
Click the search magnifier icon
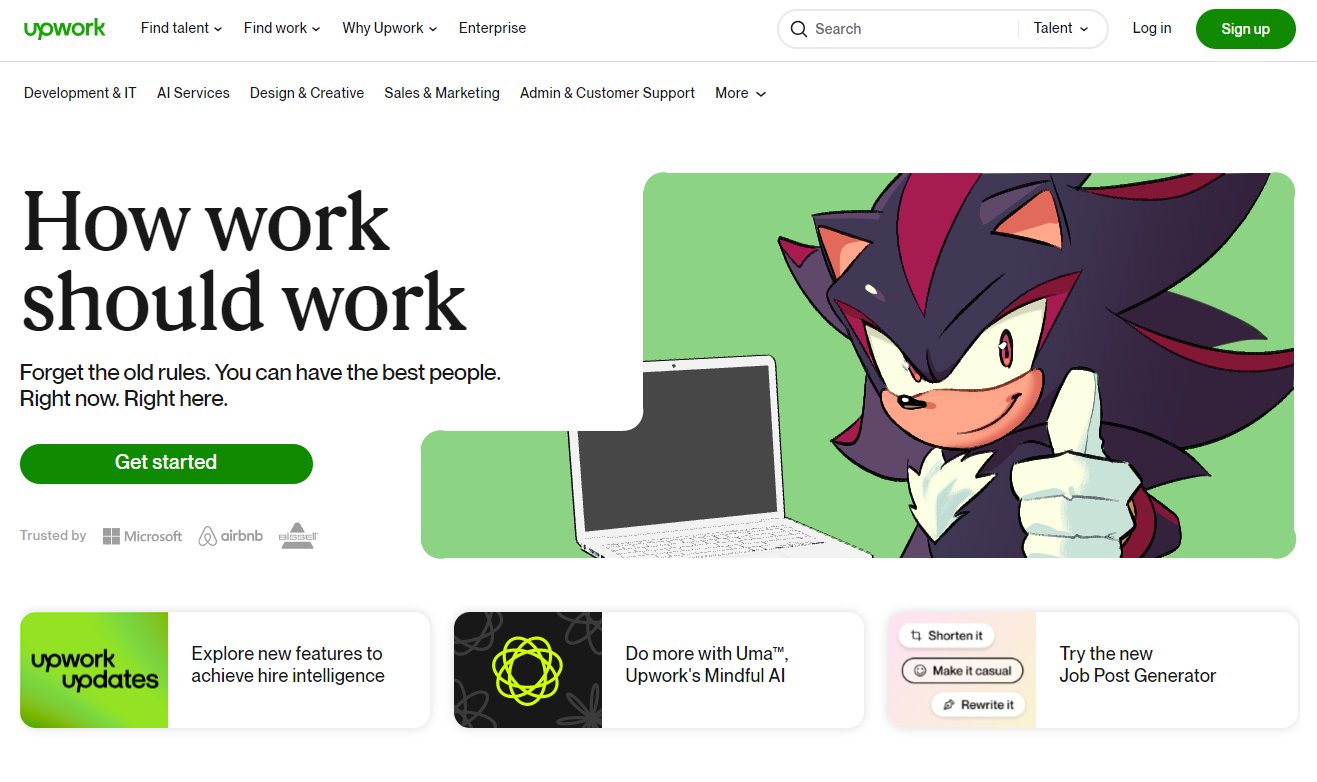coord(799,29)
